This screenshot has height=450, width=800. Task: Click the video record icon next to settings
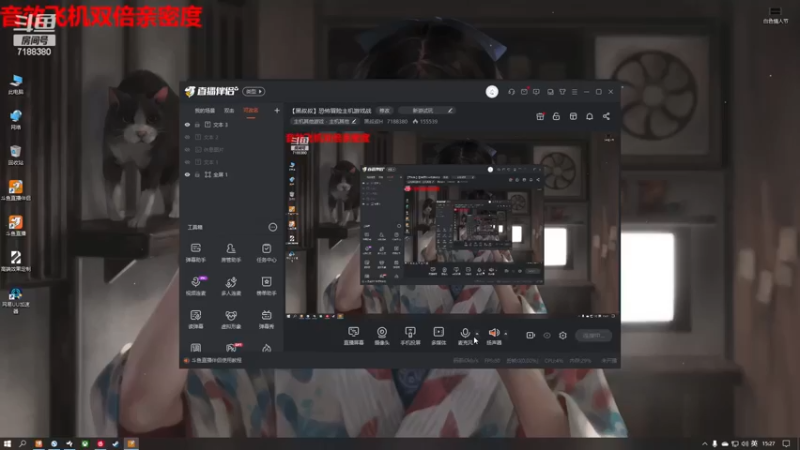click(x=530, y=335)
